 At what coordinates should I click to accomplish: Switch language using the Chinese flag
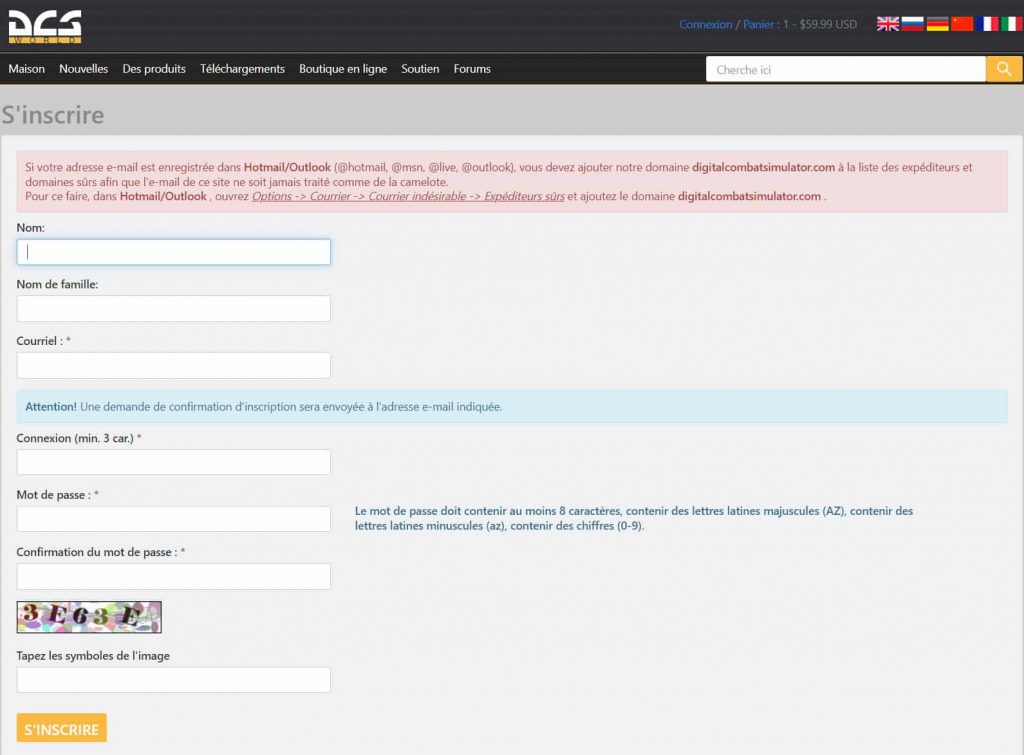tap(962, 24)
